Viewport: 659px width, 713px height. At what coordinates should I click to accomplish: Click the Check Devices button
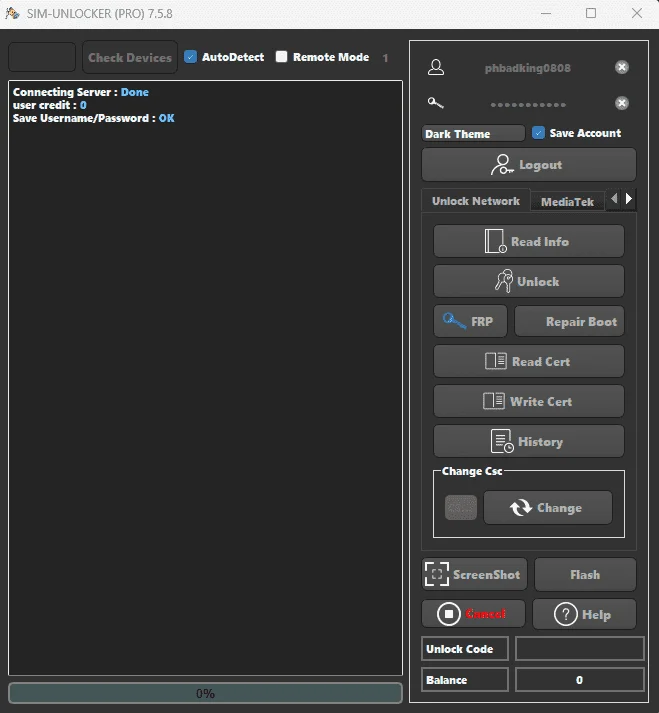click(x=130, y=57)
